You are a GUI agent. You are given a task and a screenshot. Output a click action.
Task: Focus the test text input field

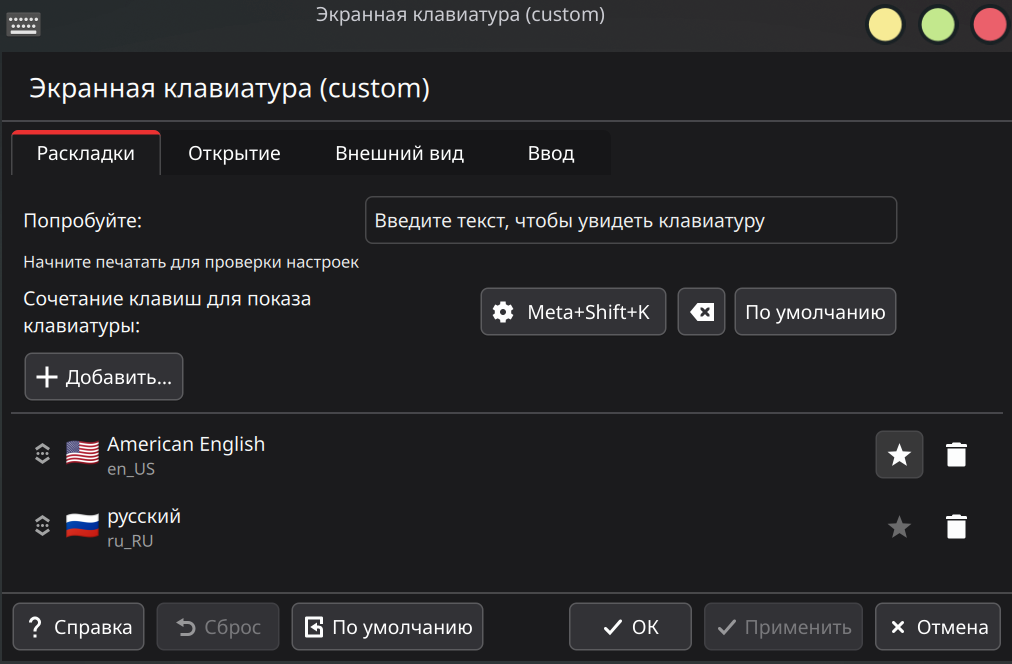(x=631, y=220)
